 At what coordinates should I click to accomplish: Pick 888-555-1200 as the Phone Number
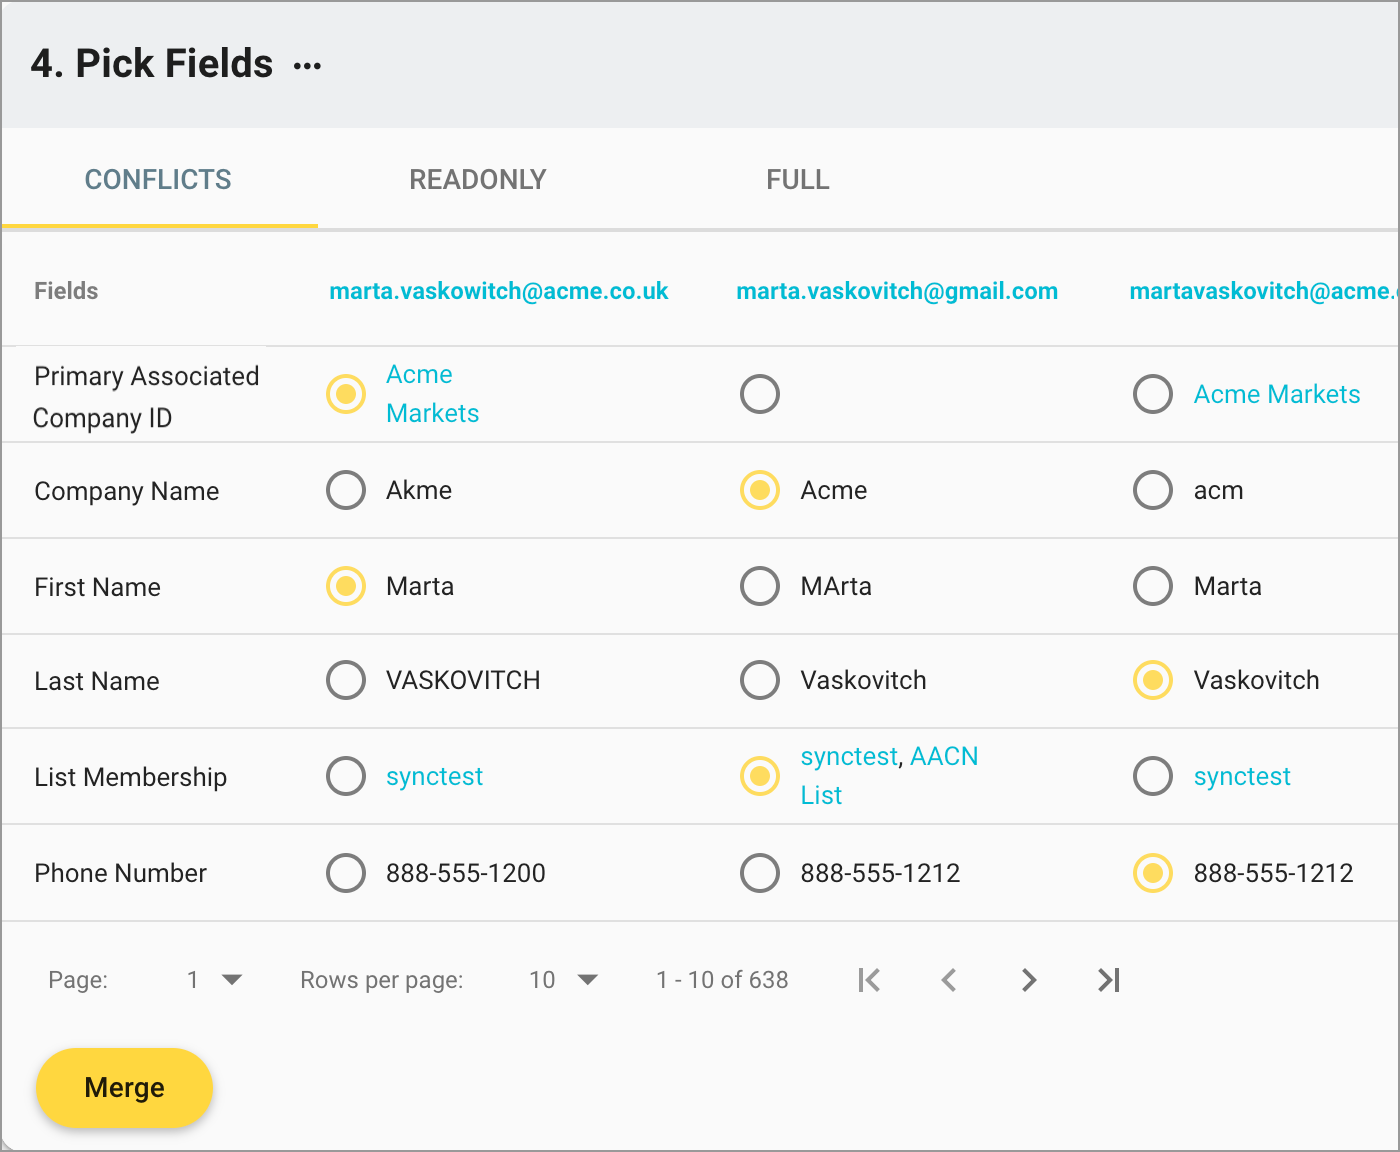346,873
